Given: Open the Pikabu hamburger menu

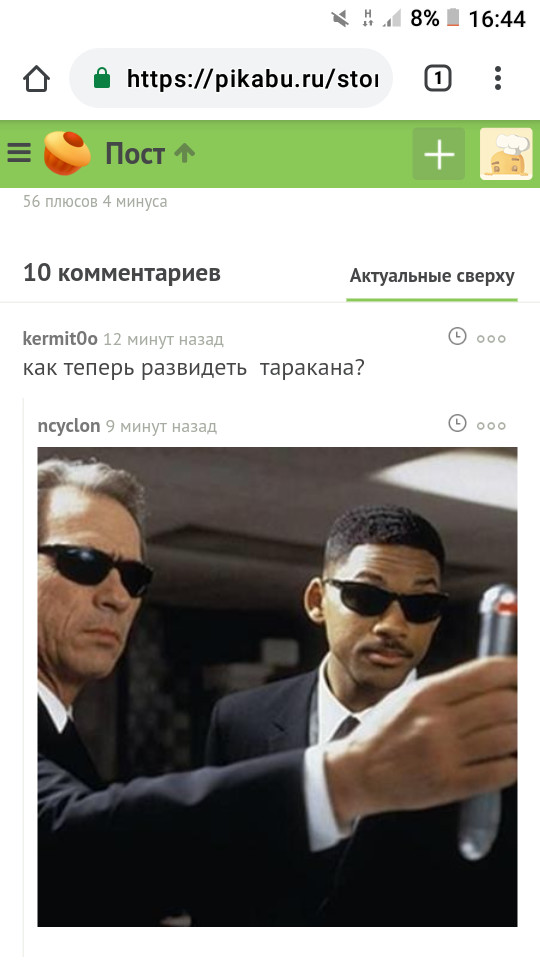Looking at the screenshot, I should pos(19,152).
